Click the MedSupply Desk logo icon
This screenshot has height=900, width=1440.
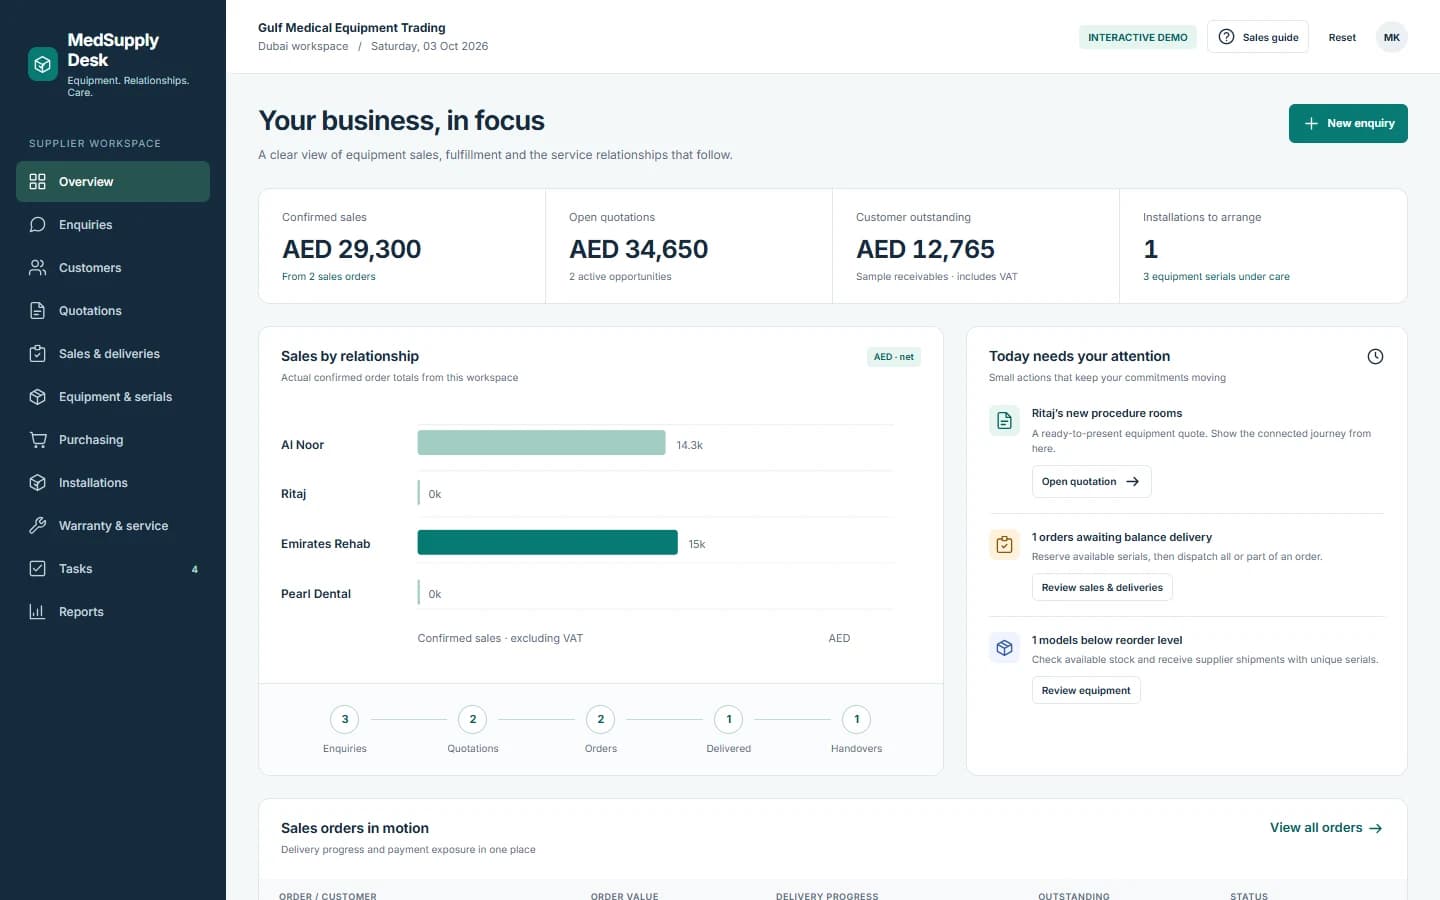43,64
